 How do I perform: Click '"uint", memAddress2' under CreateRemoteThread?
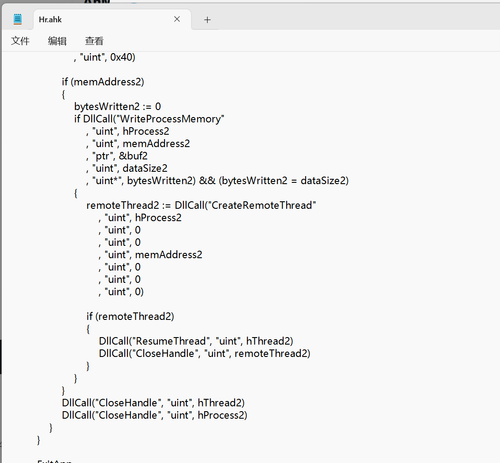(150, 255)
